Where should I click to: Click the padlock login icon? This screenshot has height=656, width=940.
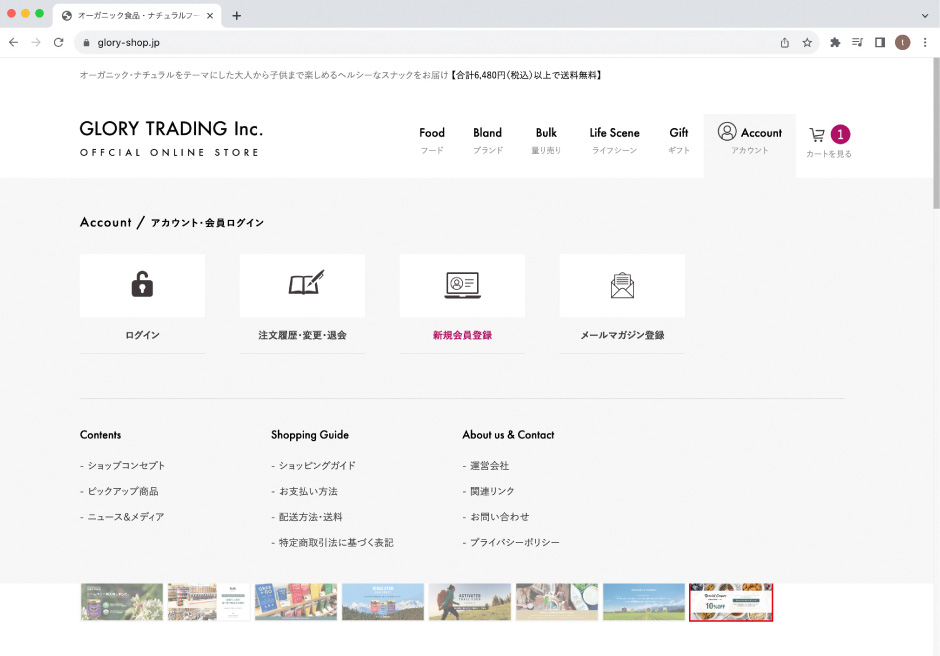click(x=142, y=285)
